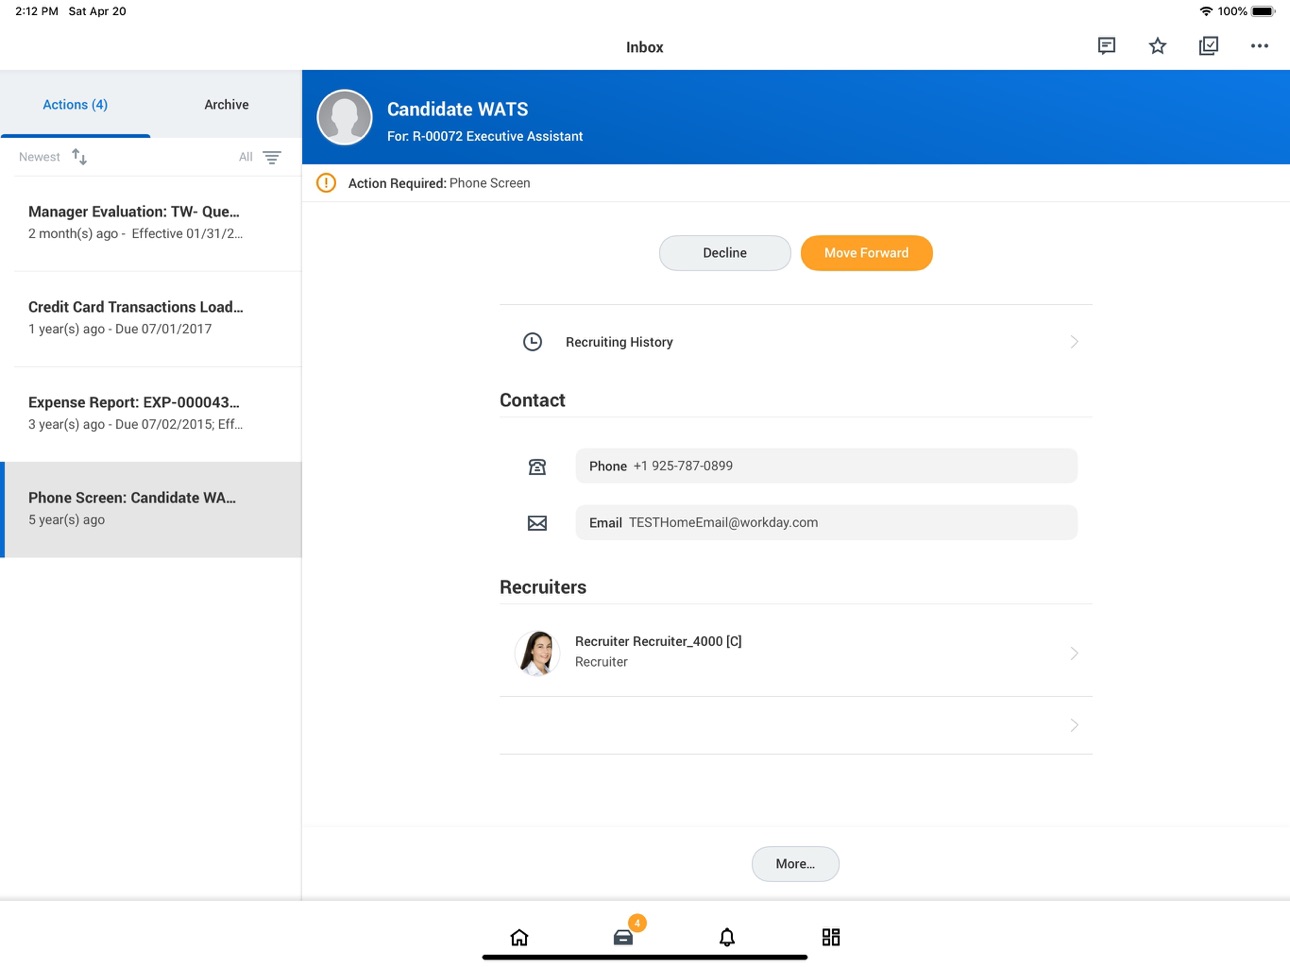Open Credit Card Transactions Load item
The width and height of the screenshot is (1290, 967).
(x=151, y=318)
